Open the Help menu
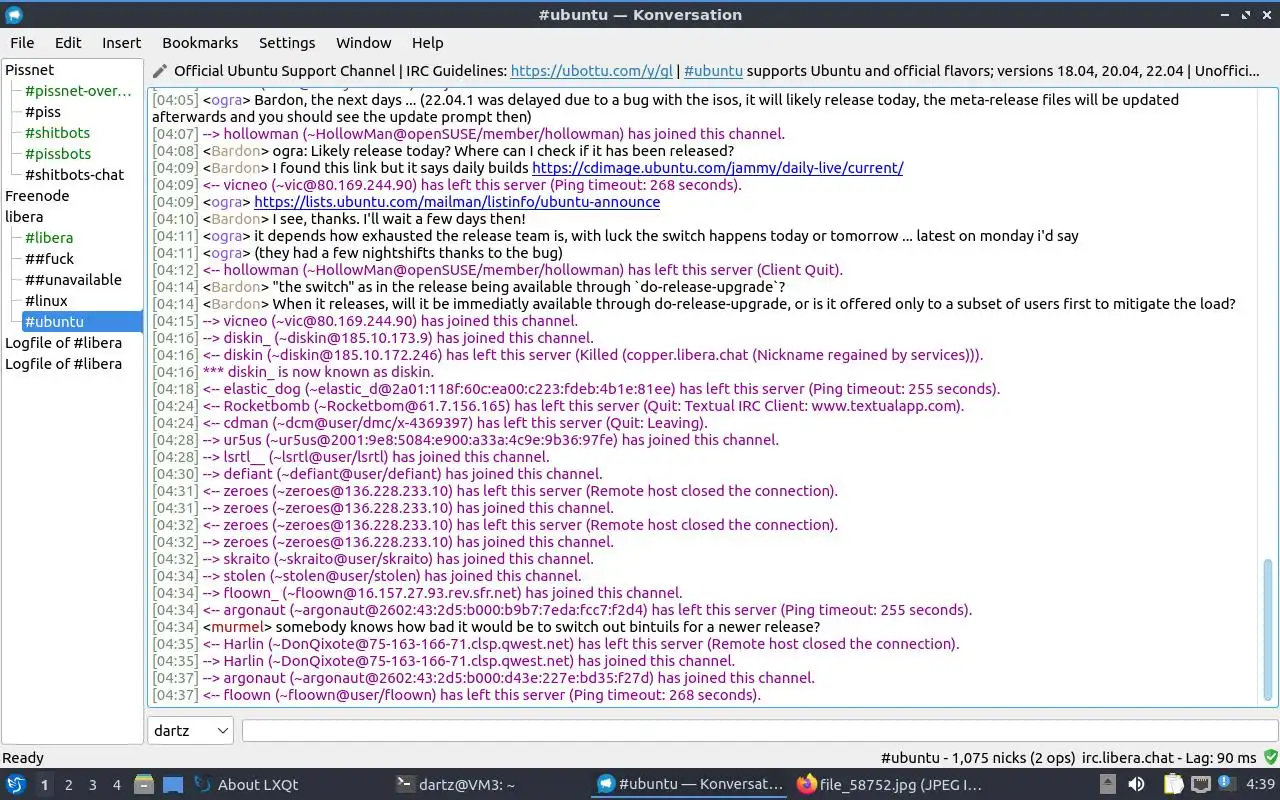Screen dimensions: 1280x800 pyautogui.click(x=427, y=43)
